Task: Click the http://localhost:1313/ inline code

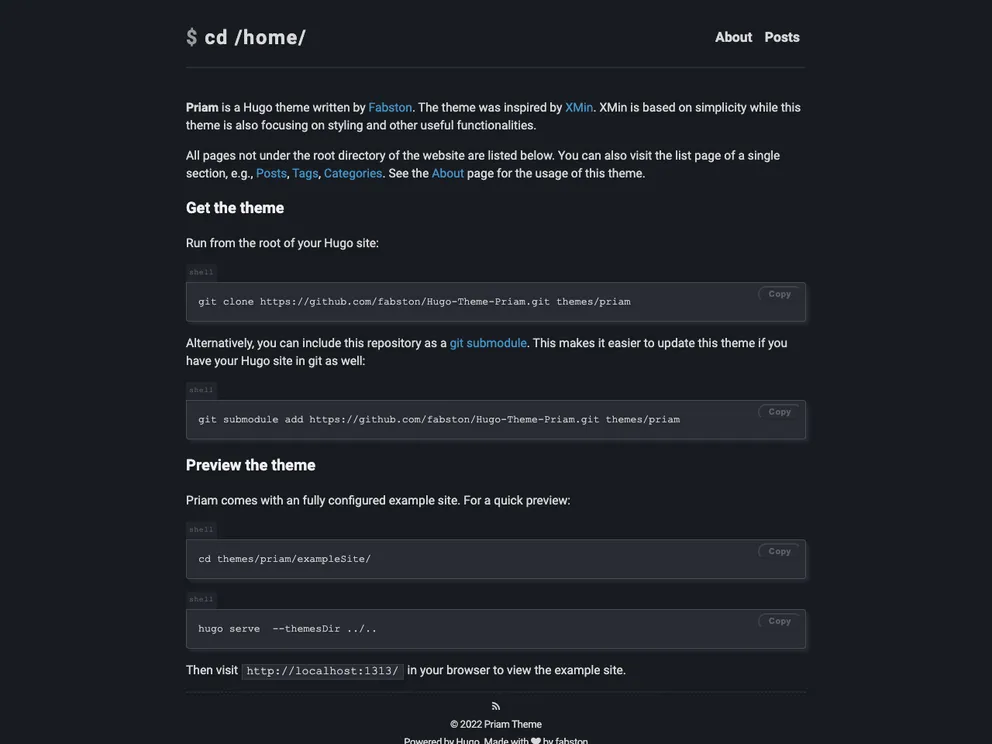Action: 322,671
